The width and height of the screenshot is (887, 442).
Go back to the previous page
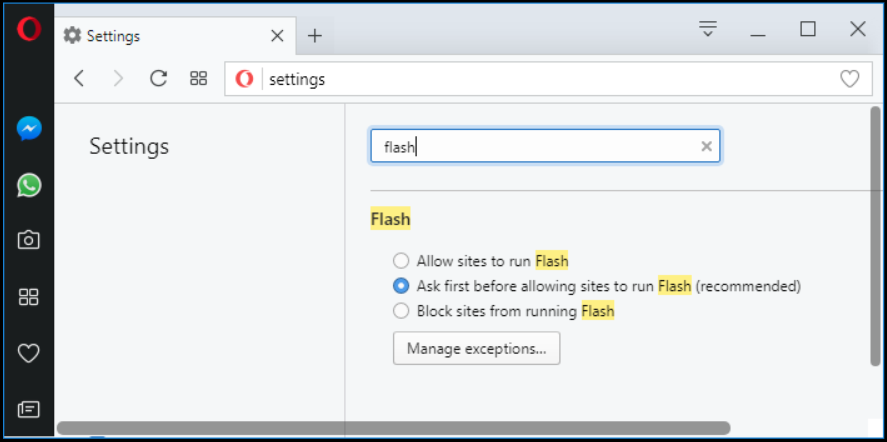tap(80, 78)
